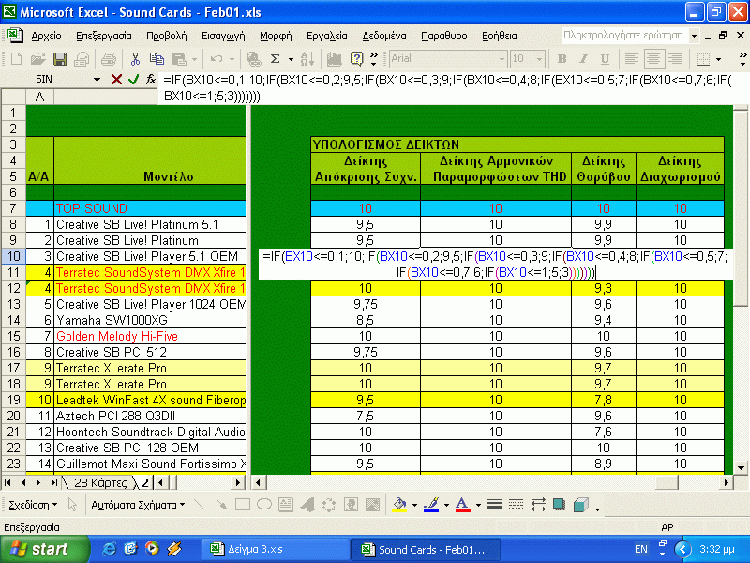The image size is (750, 563).
Task: Click the Line Style icon
Action: pos(494,505)
